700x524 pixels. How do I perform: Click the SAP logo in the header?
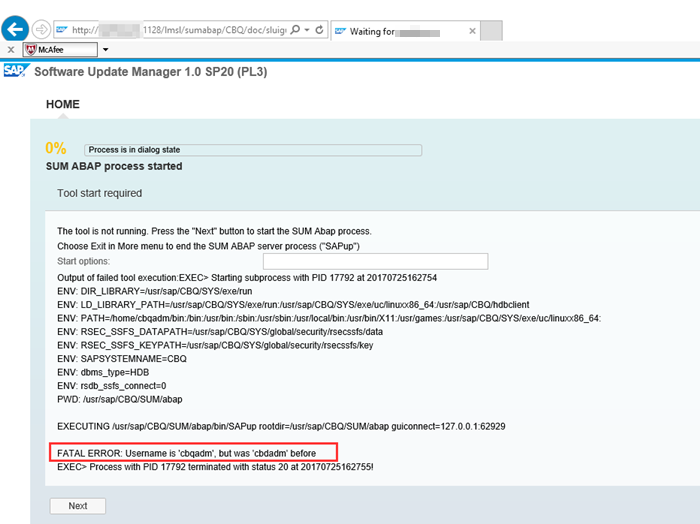tap(17, 71)
